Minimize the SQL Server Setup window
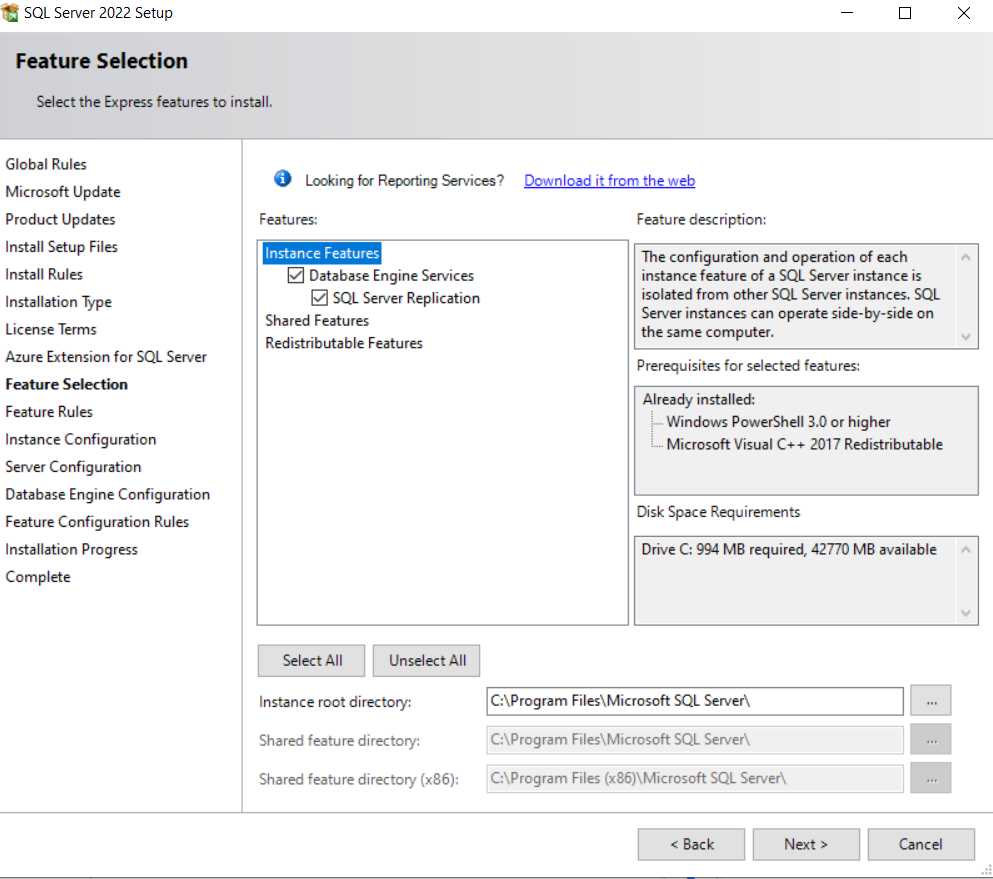 click(x=847, y=13)
